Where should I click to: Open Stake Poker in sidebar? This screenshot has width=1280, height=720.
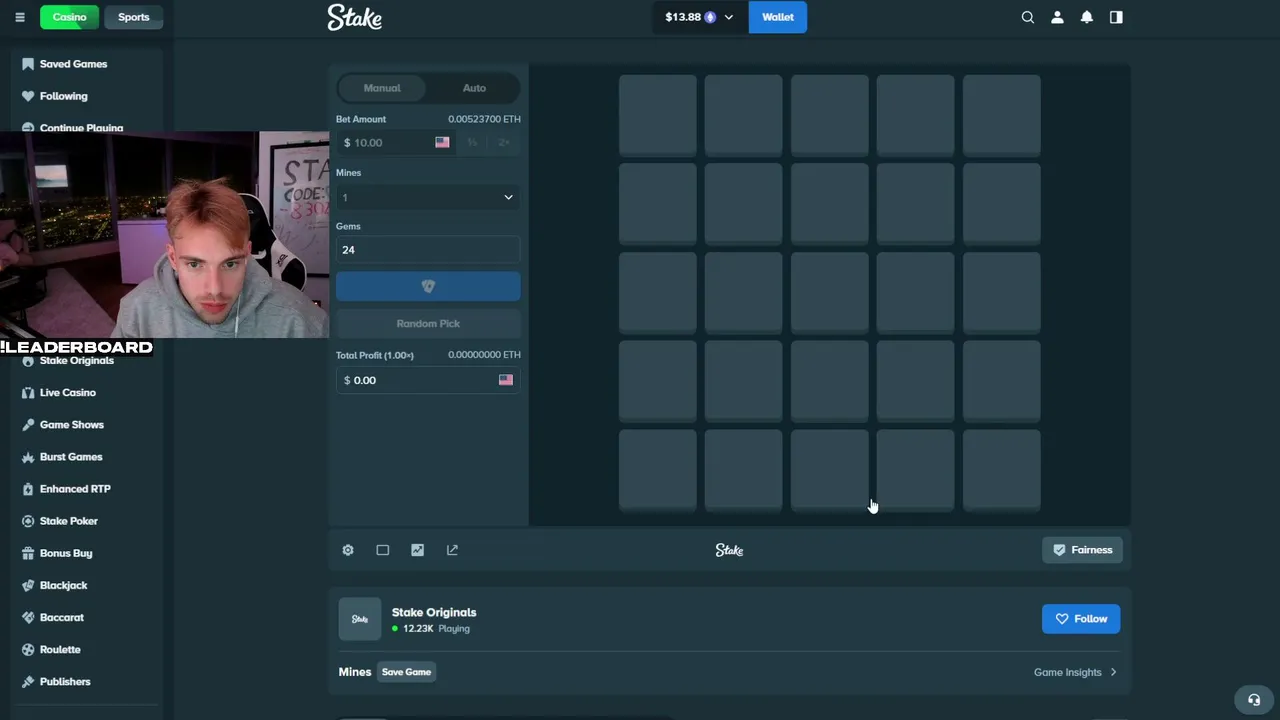point(69,521)
